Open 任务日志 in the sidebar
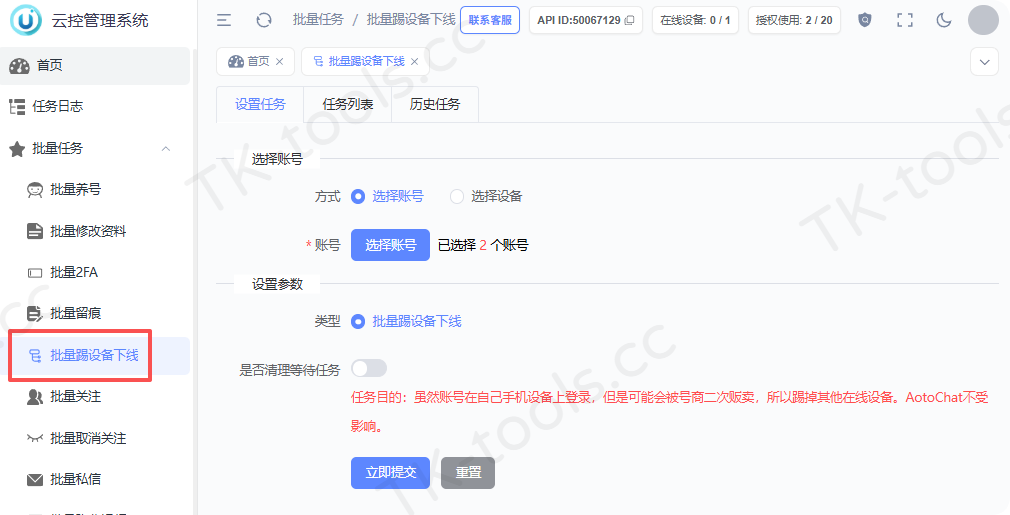 [x=95, y=106]
